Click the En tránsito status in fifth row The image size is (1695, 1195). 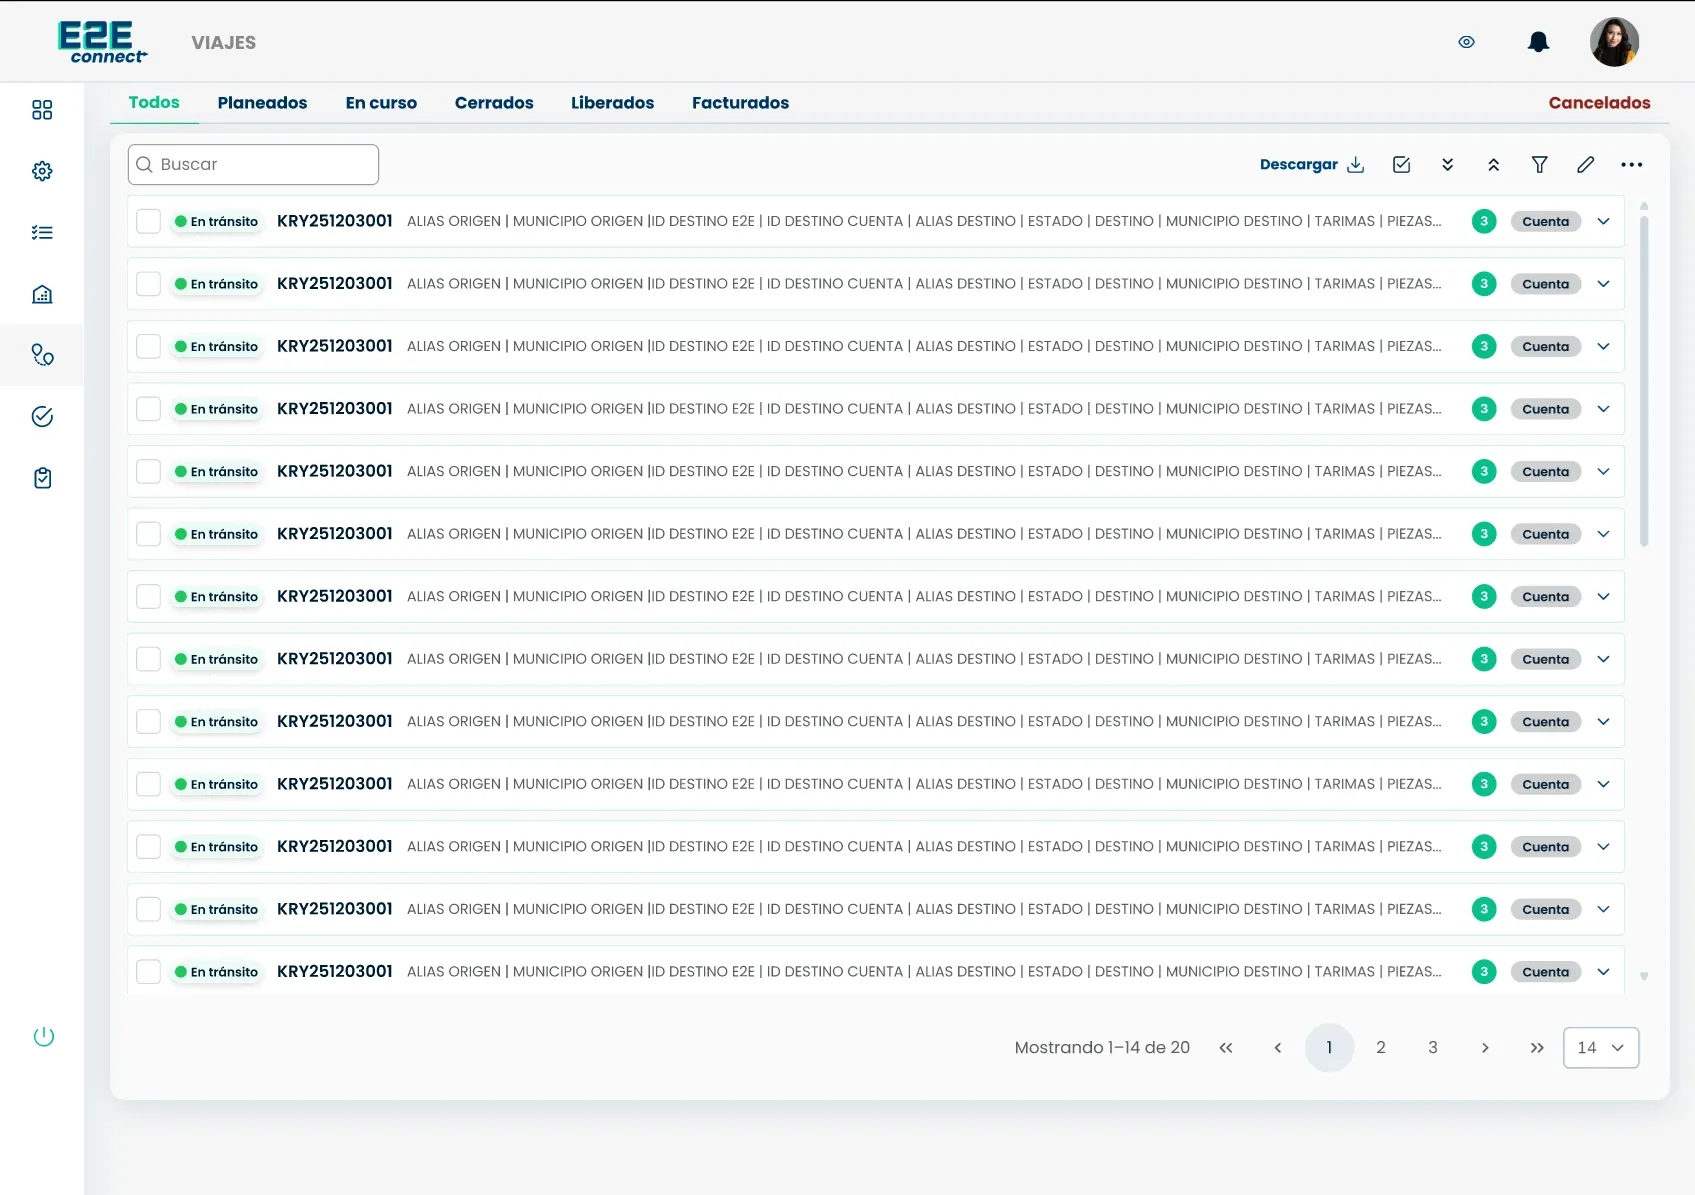217,472
